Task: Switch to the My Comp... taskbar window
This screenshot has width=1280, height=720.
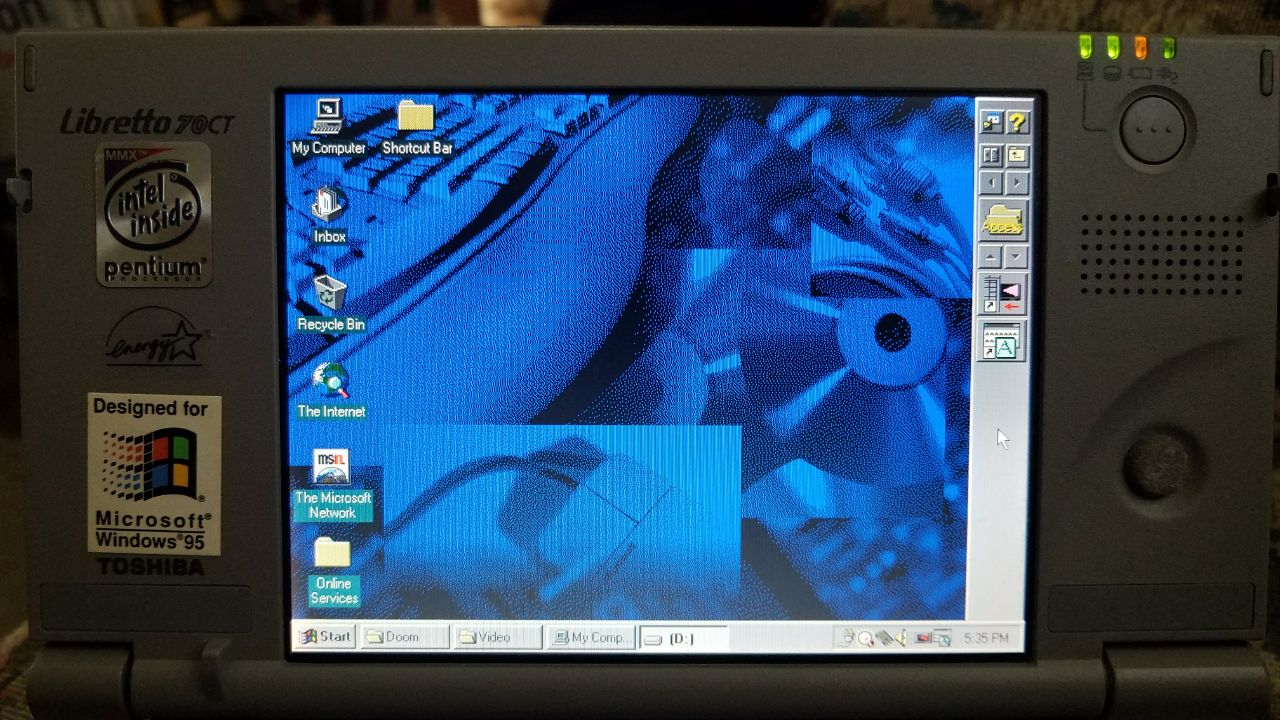Action: [x=591, y=637]
